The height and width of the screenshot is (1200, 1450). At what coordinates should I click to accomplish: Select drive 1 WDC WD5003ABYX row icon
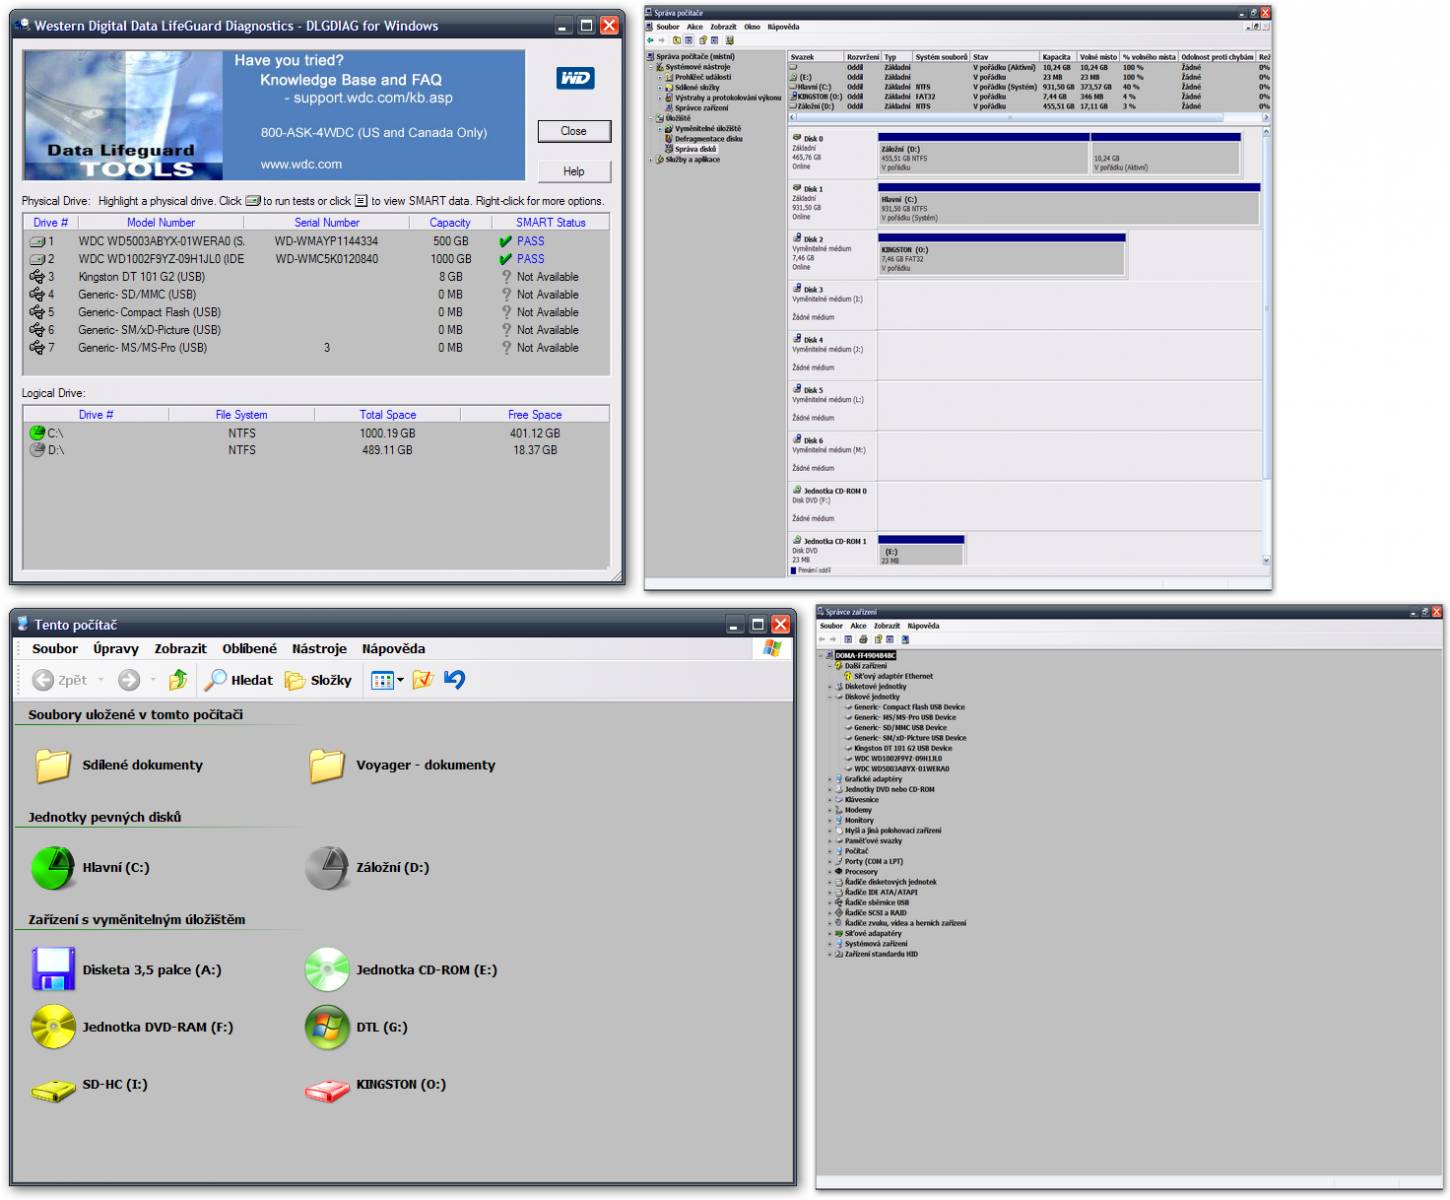point(37,241)
